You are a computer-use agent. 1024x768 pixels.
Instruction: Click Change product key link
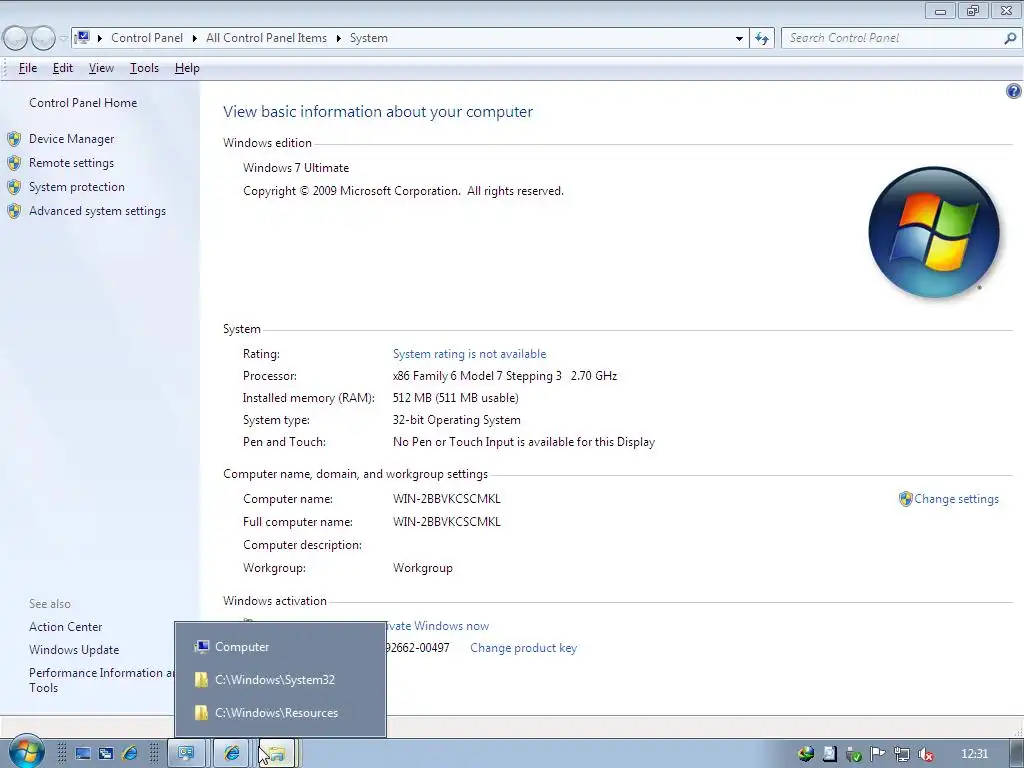point(524,648)
